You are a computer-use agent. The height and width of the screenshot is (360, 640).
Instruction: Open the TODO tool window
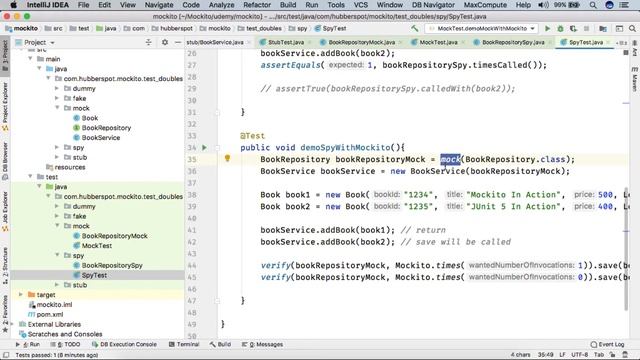(65, 344)
